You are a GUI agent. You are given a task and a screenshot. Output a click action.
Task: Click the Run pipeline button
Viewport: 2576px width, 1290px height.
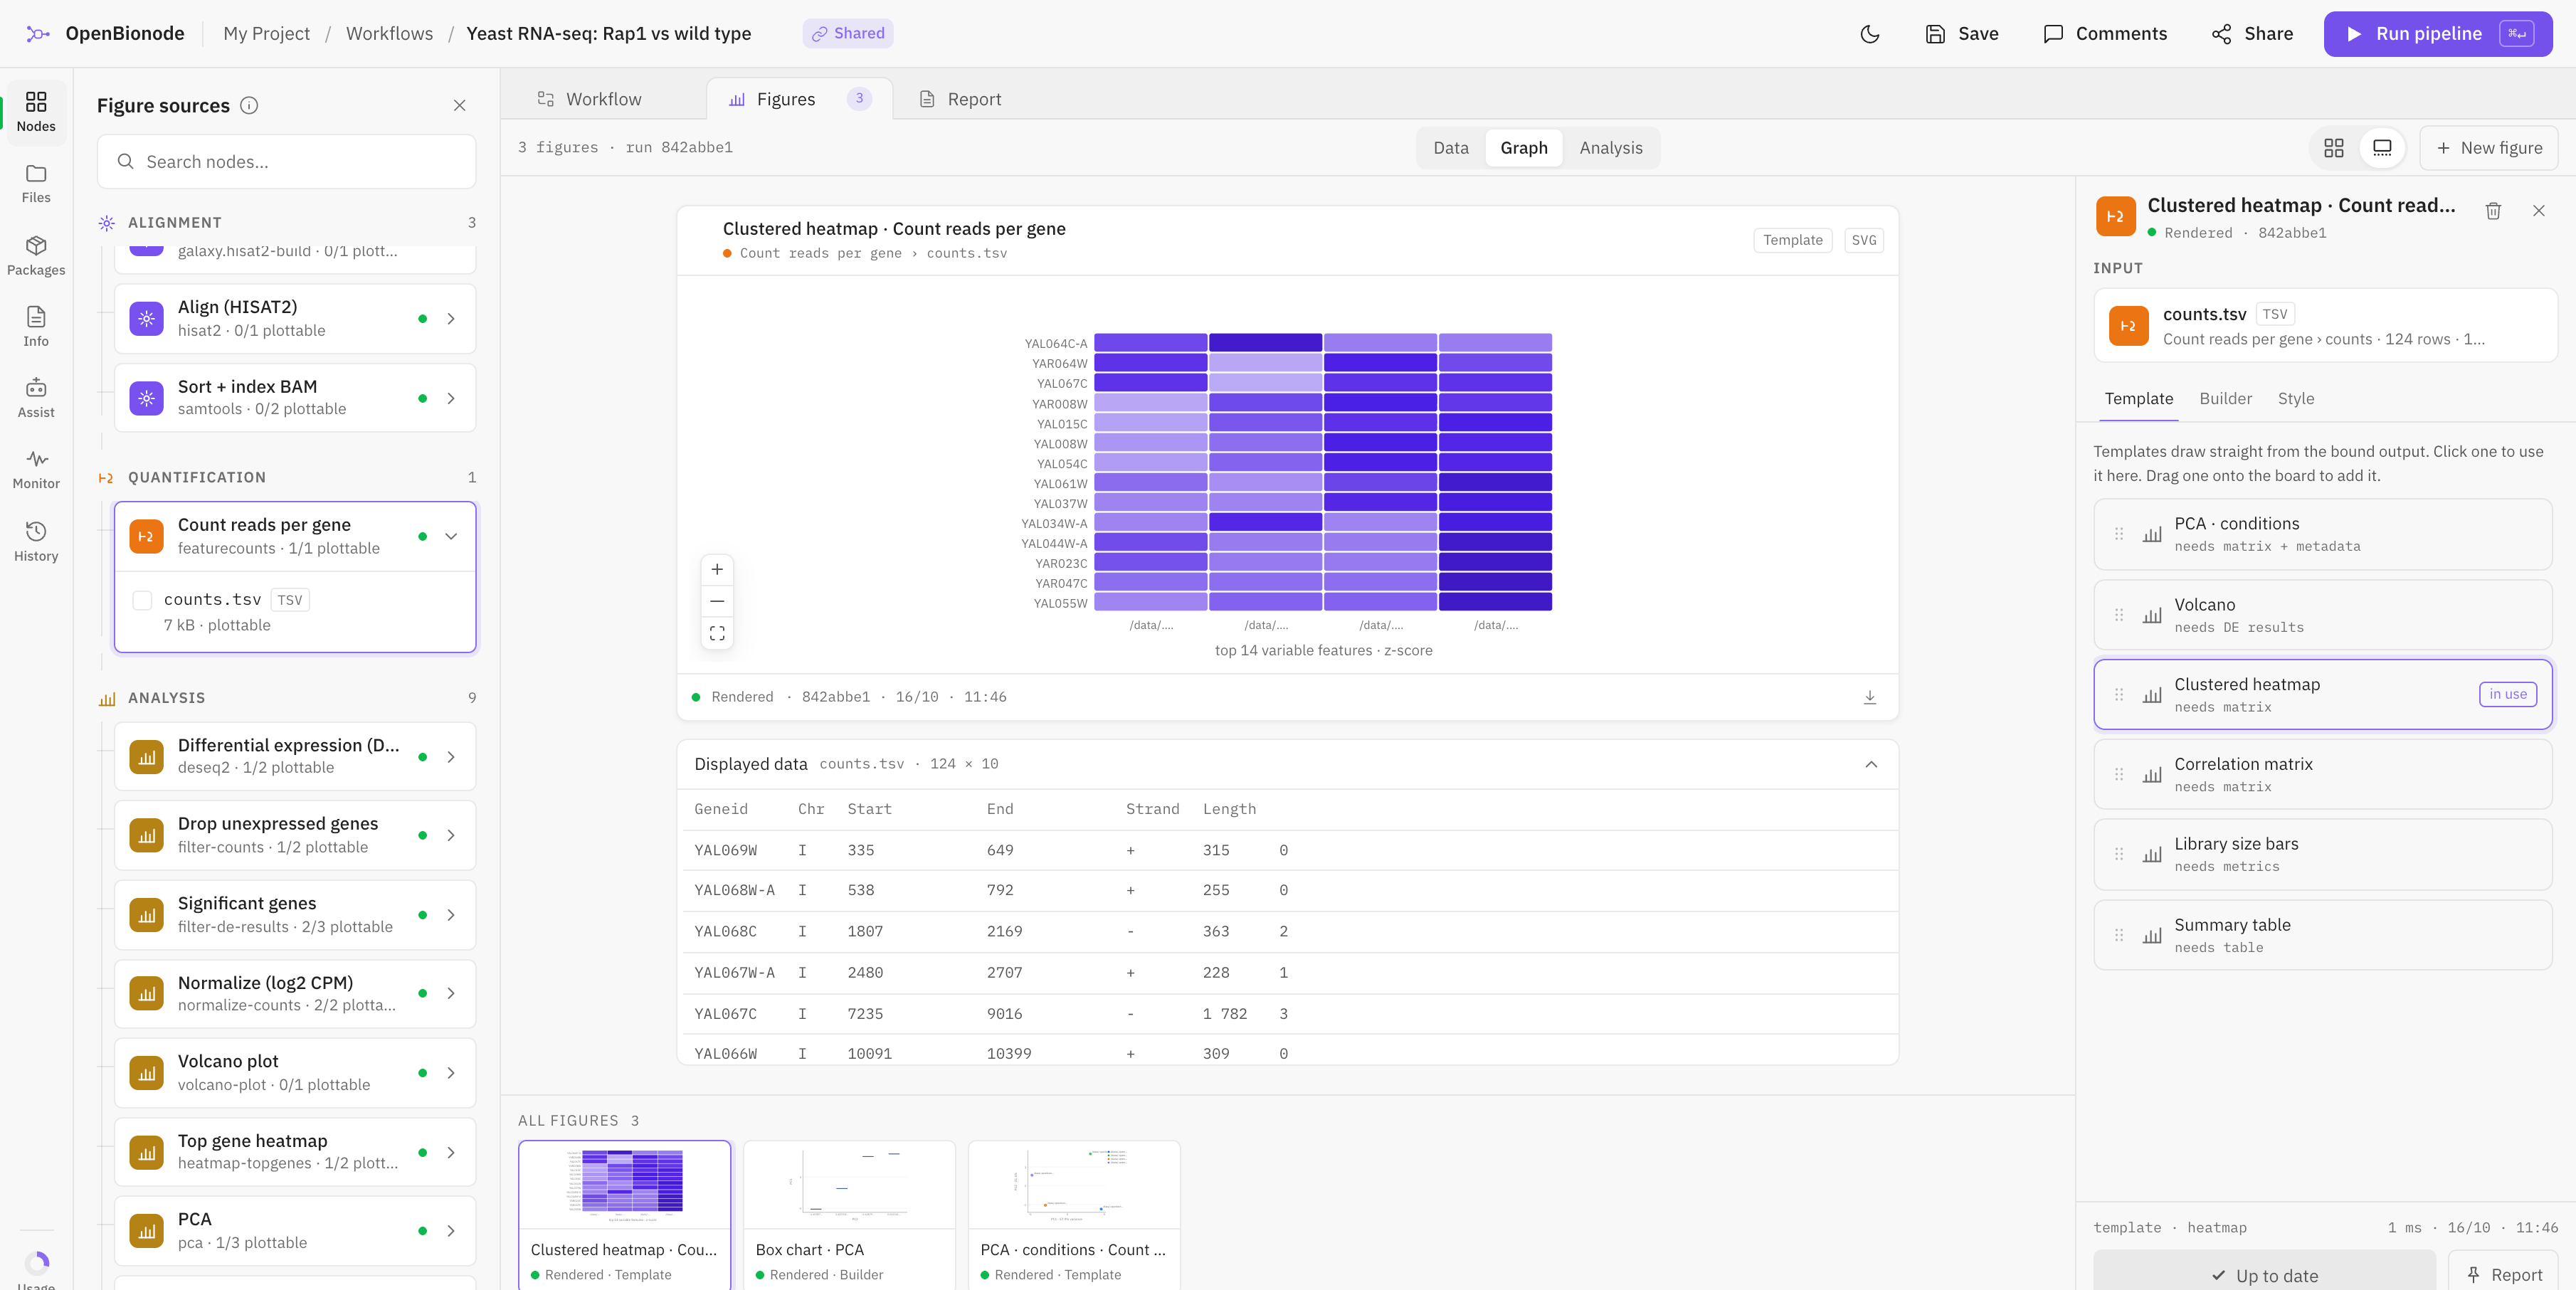[x=2437, y=34]
